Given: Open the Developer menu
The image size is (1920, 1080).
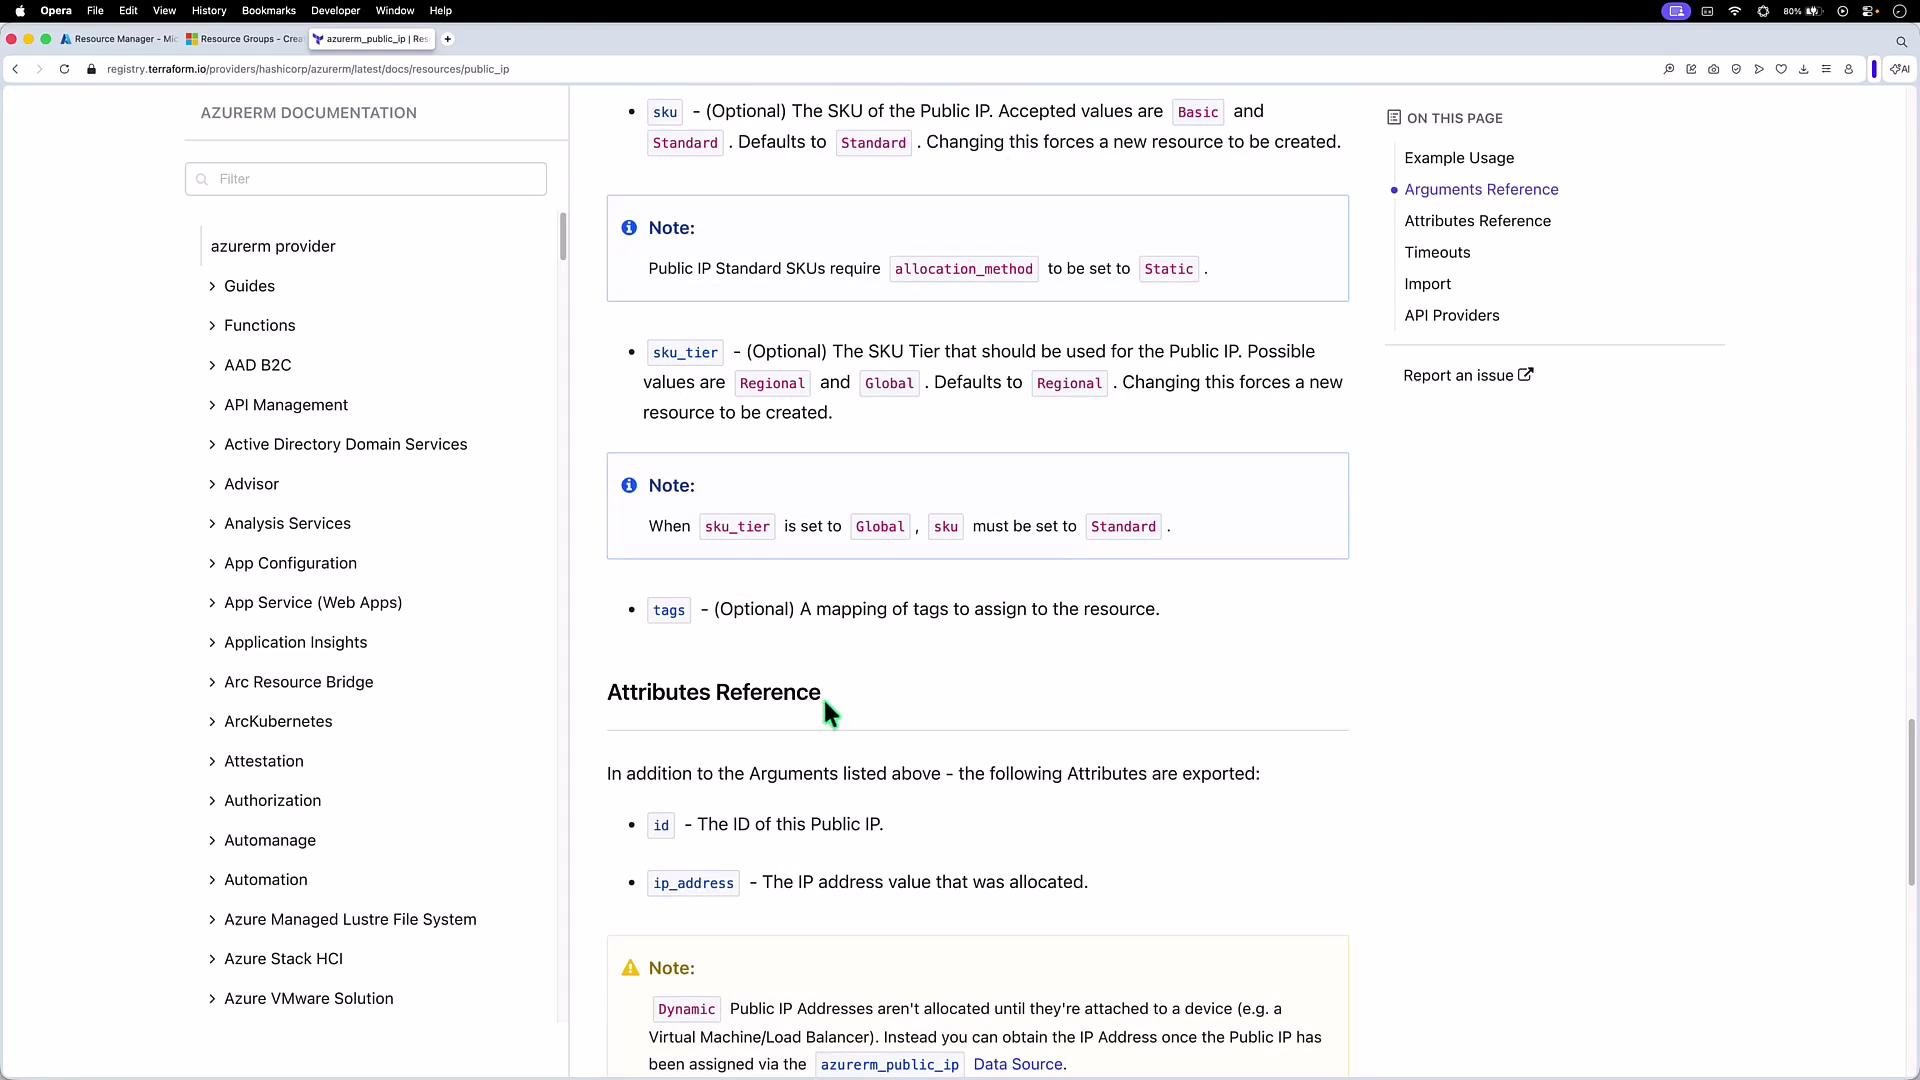Looking at the screenshot, I should coord(336,11).
